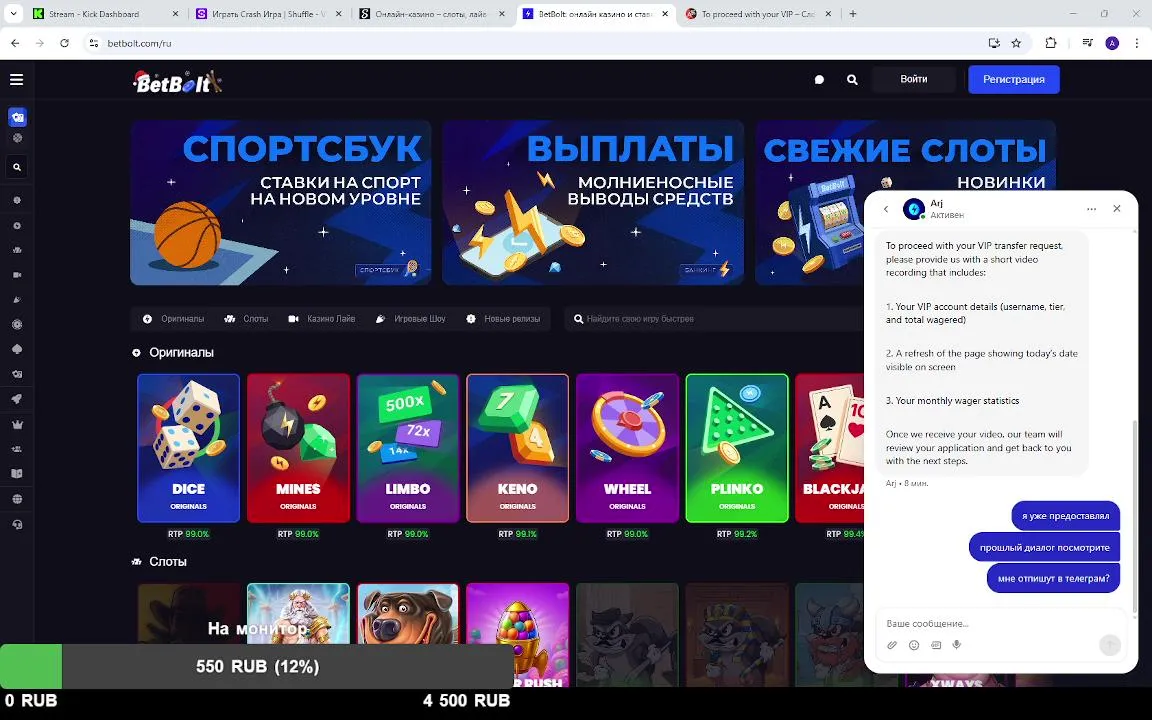This screenshot has width=1152, height=720.
Task: Switch to the Онлайн-казино tab
Action: click(x=432, y=14)
